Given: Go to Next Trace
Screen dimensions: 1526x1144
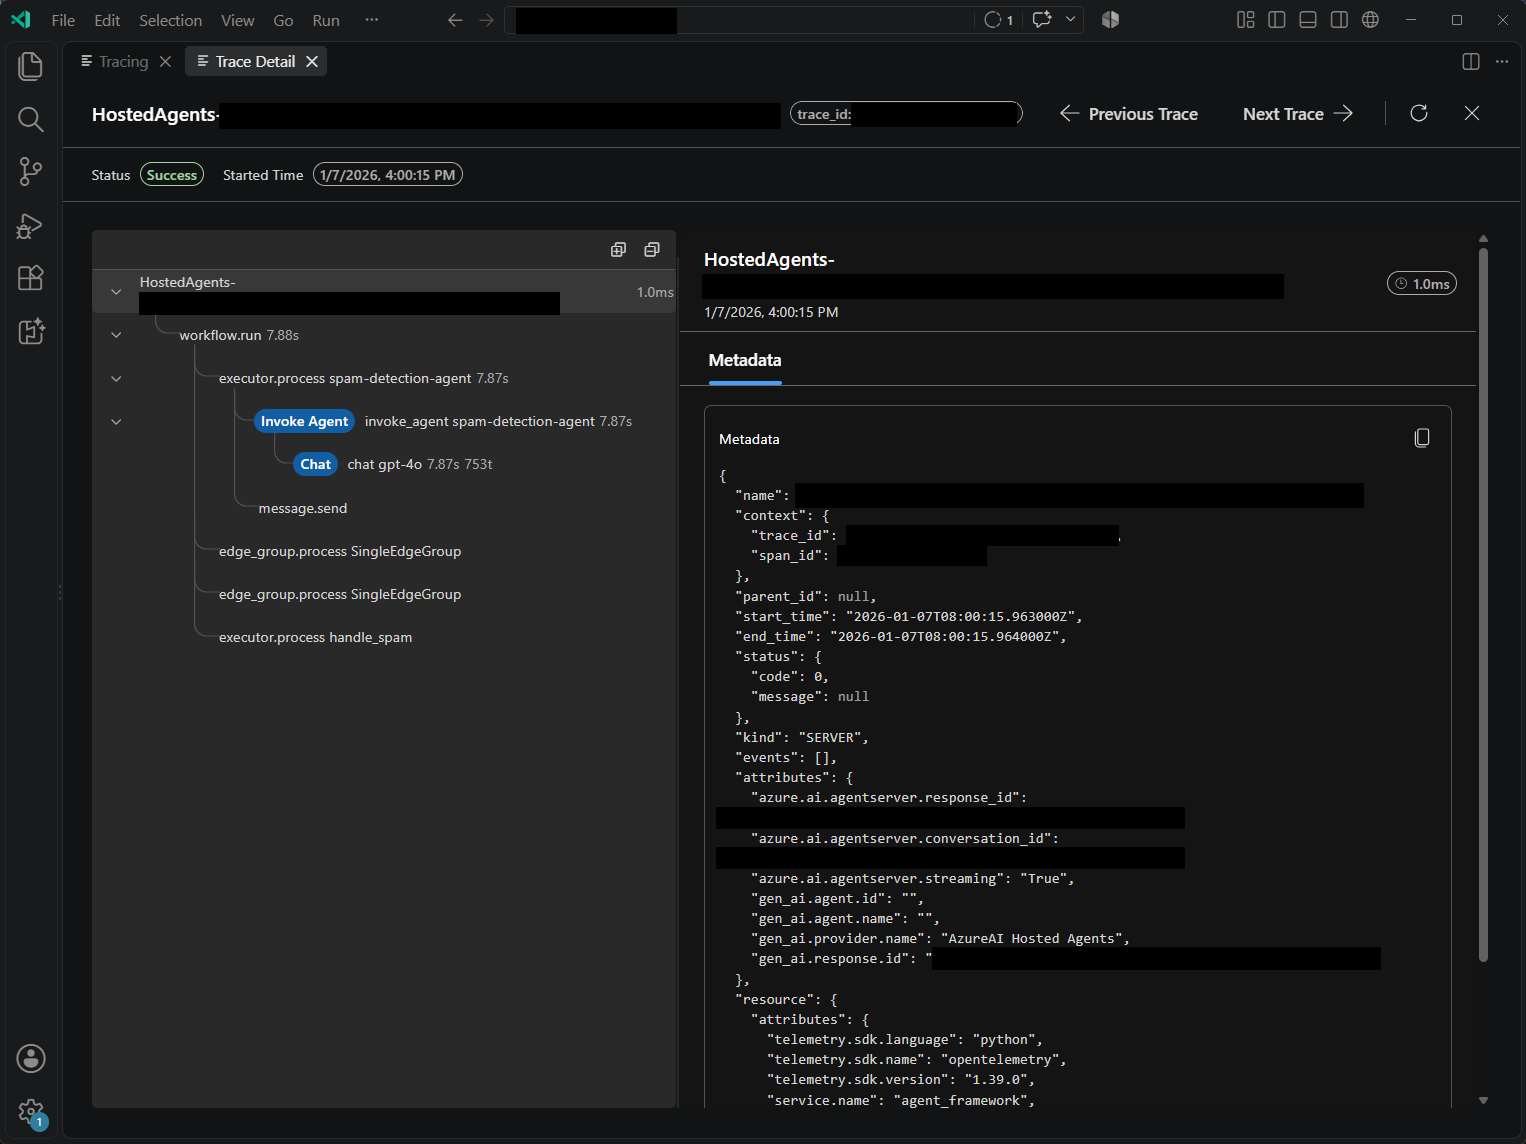Looking at the screenshot, I should point(1298,114).
